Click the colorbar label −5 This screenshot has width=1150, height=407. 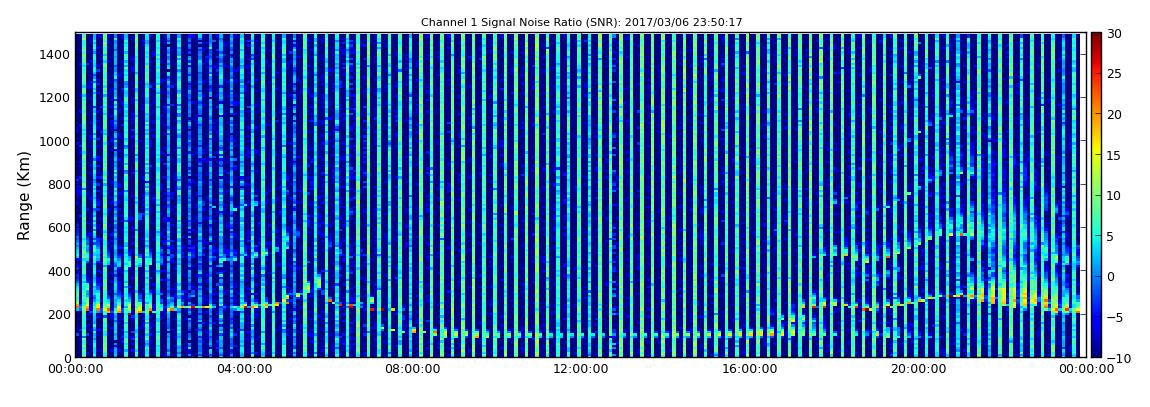(1114, 318)
